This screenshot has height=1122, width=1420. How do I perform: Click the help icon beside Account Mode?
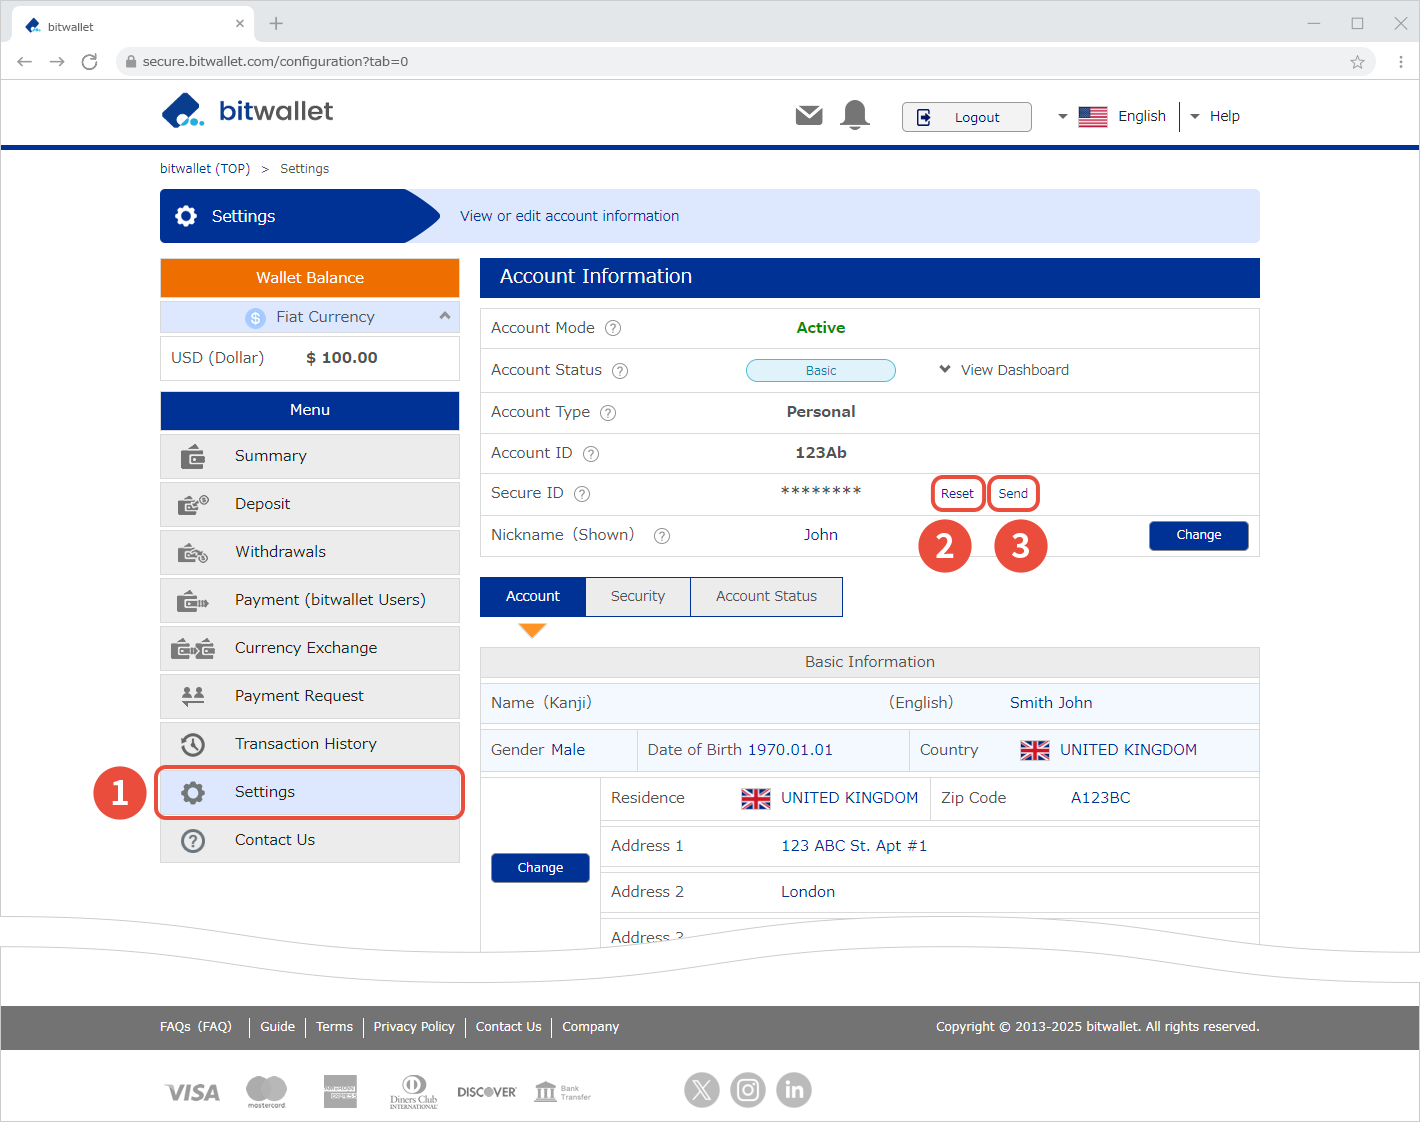click(x=613, y=328)
